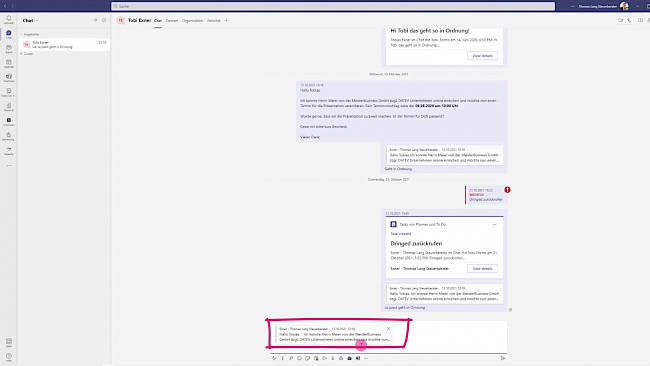Open the Power BI app in sidebar
Image resolution: width=650 pixels, height=366 pixels.
coord(8,107)
